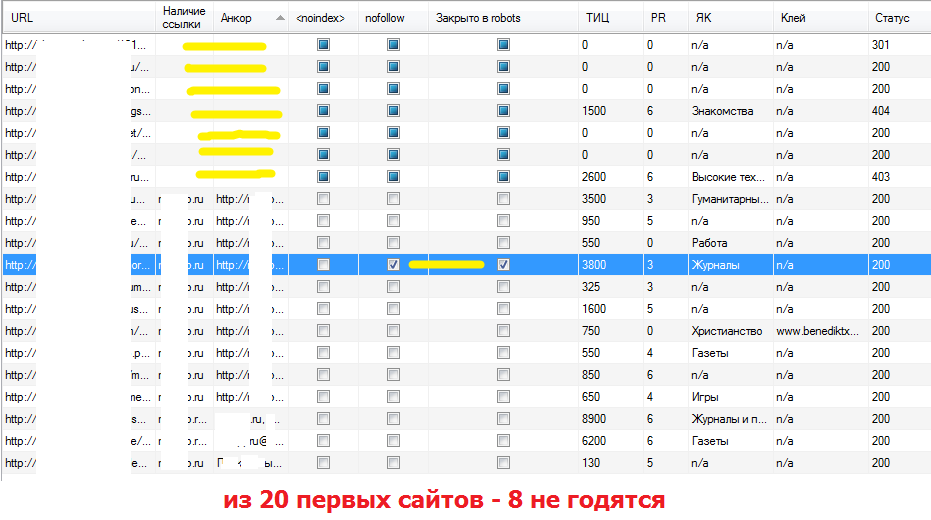The height and width of the screenshot is (520, 931).
Task: Select the Работа category cell
Action: [x=710, y=243]
